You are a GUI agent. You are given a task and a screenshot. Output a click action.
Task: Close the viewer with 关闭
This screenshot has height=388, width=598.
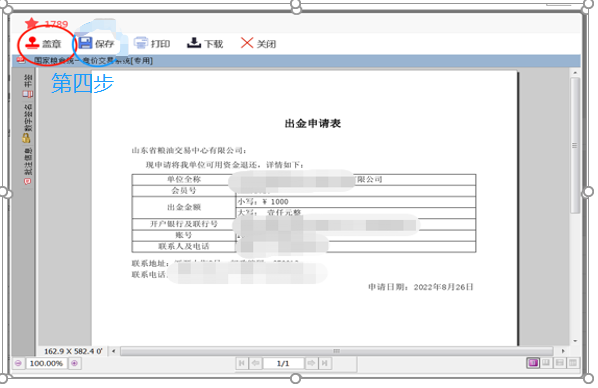pyautogui.click(x=258, y=43)
